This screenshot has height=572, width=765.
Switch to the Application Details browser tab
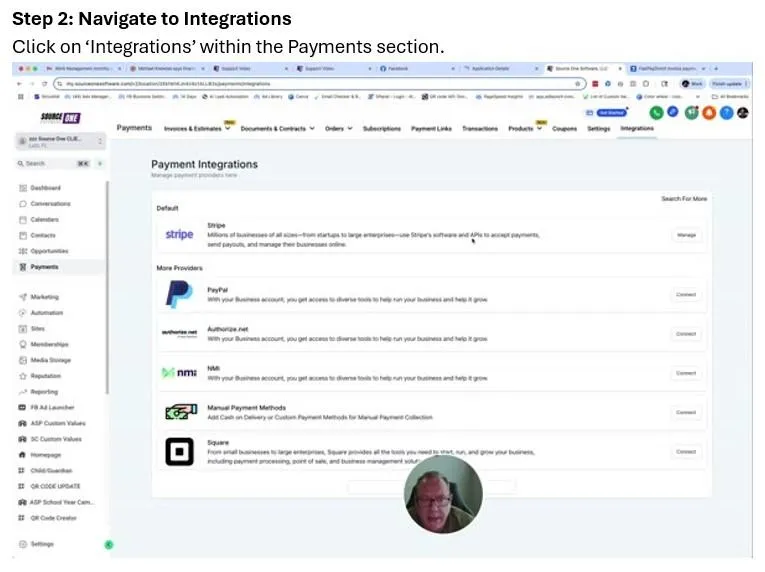[500, 69]
